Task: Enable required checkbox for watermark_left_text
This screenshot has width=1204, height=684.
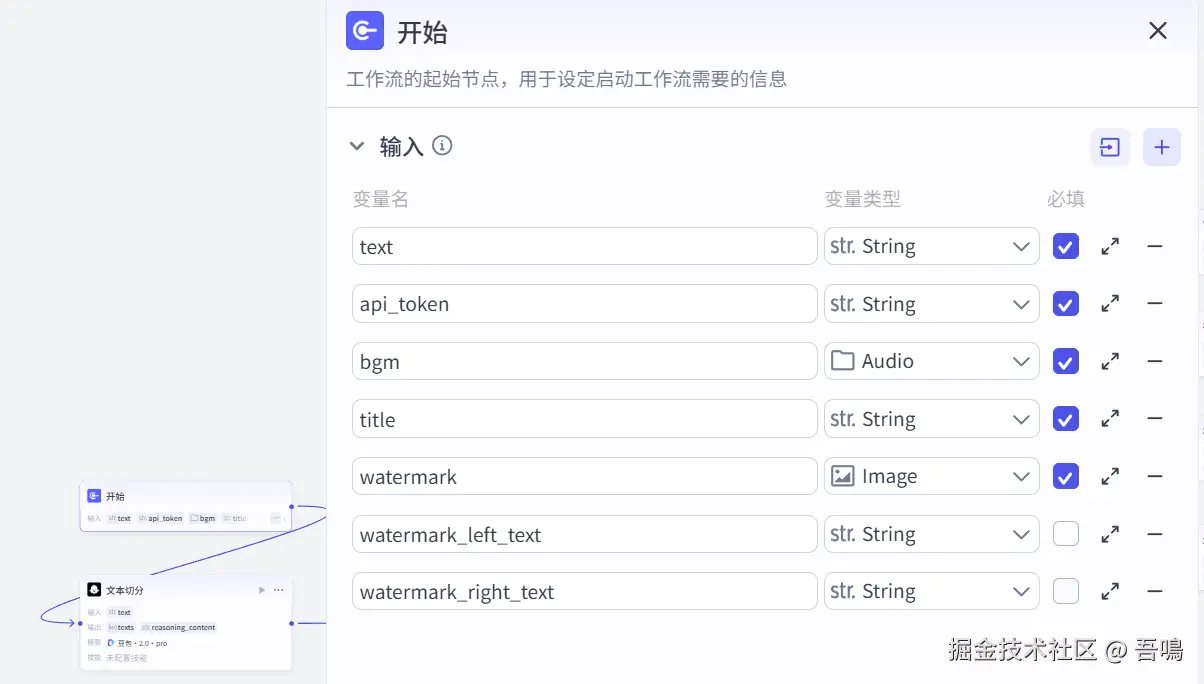Action: click(1066, 534)
